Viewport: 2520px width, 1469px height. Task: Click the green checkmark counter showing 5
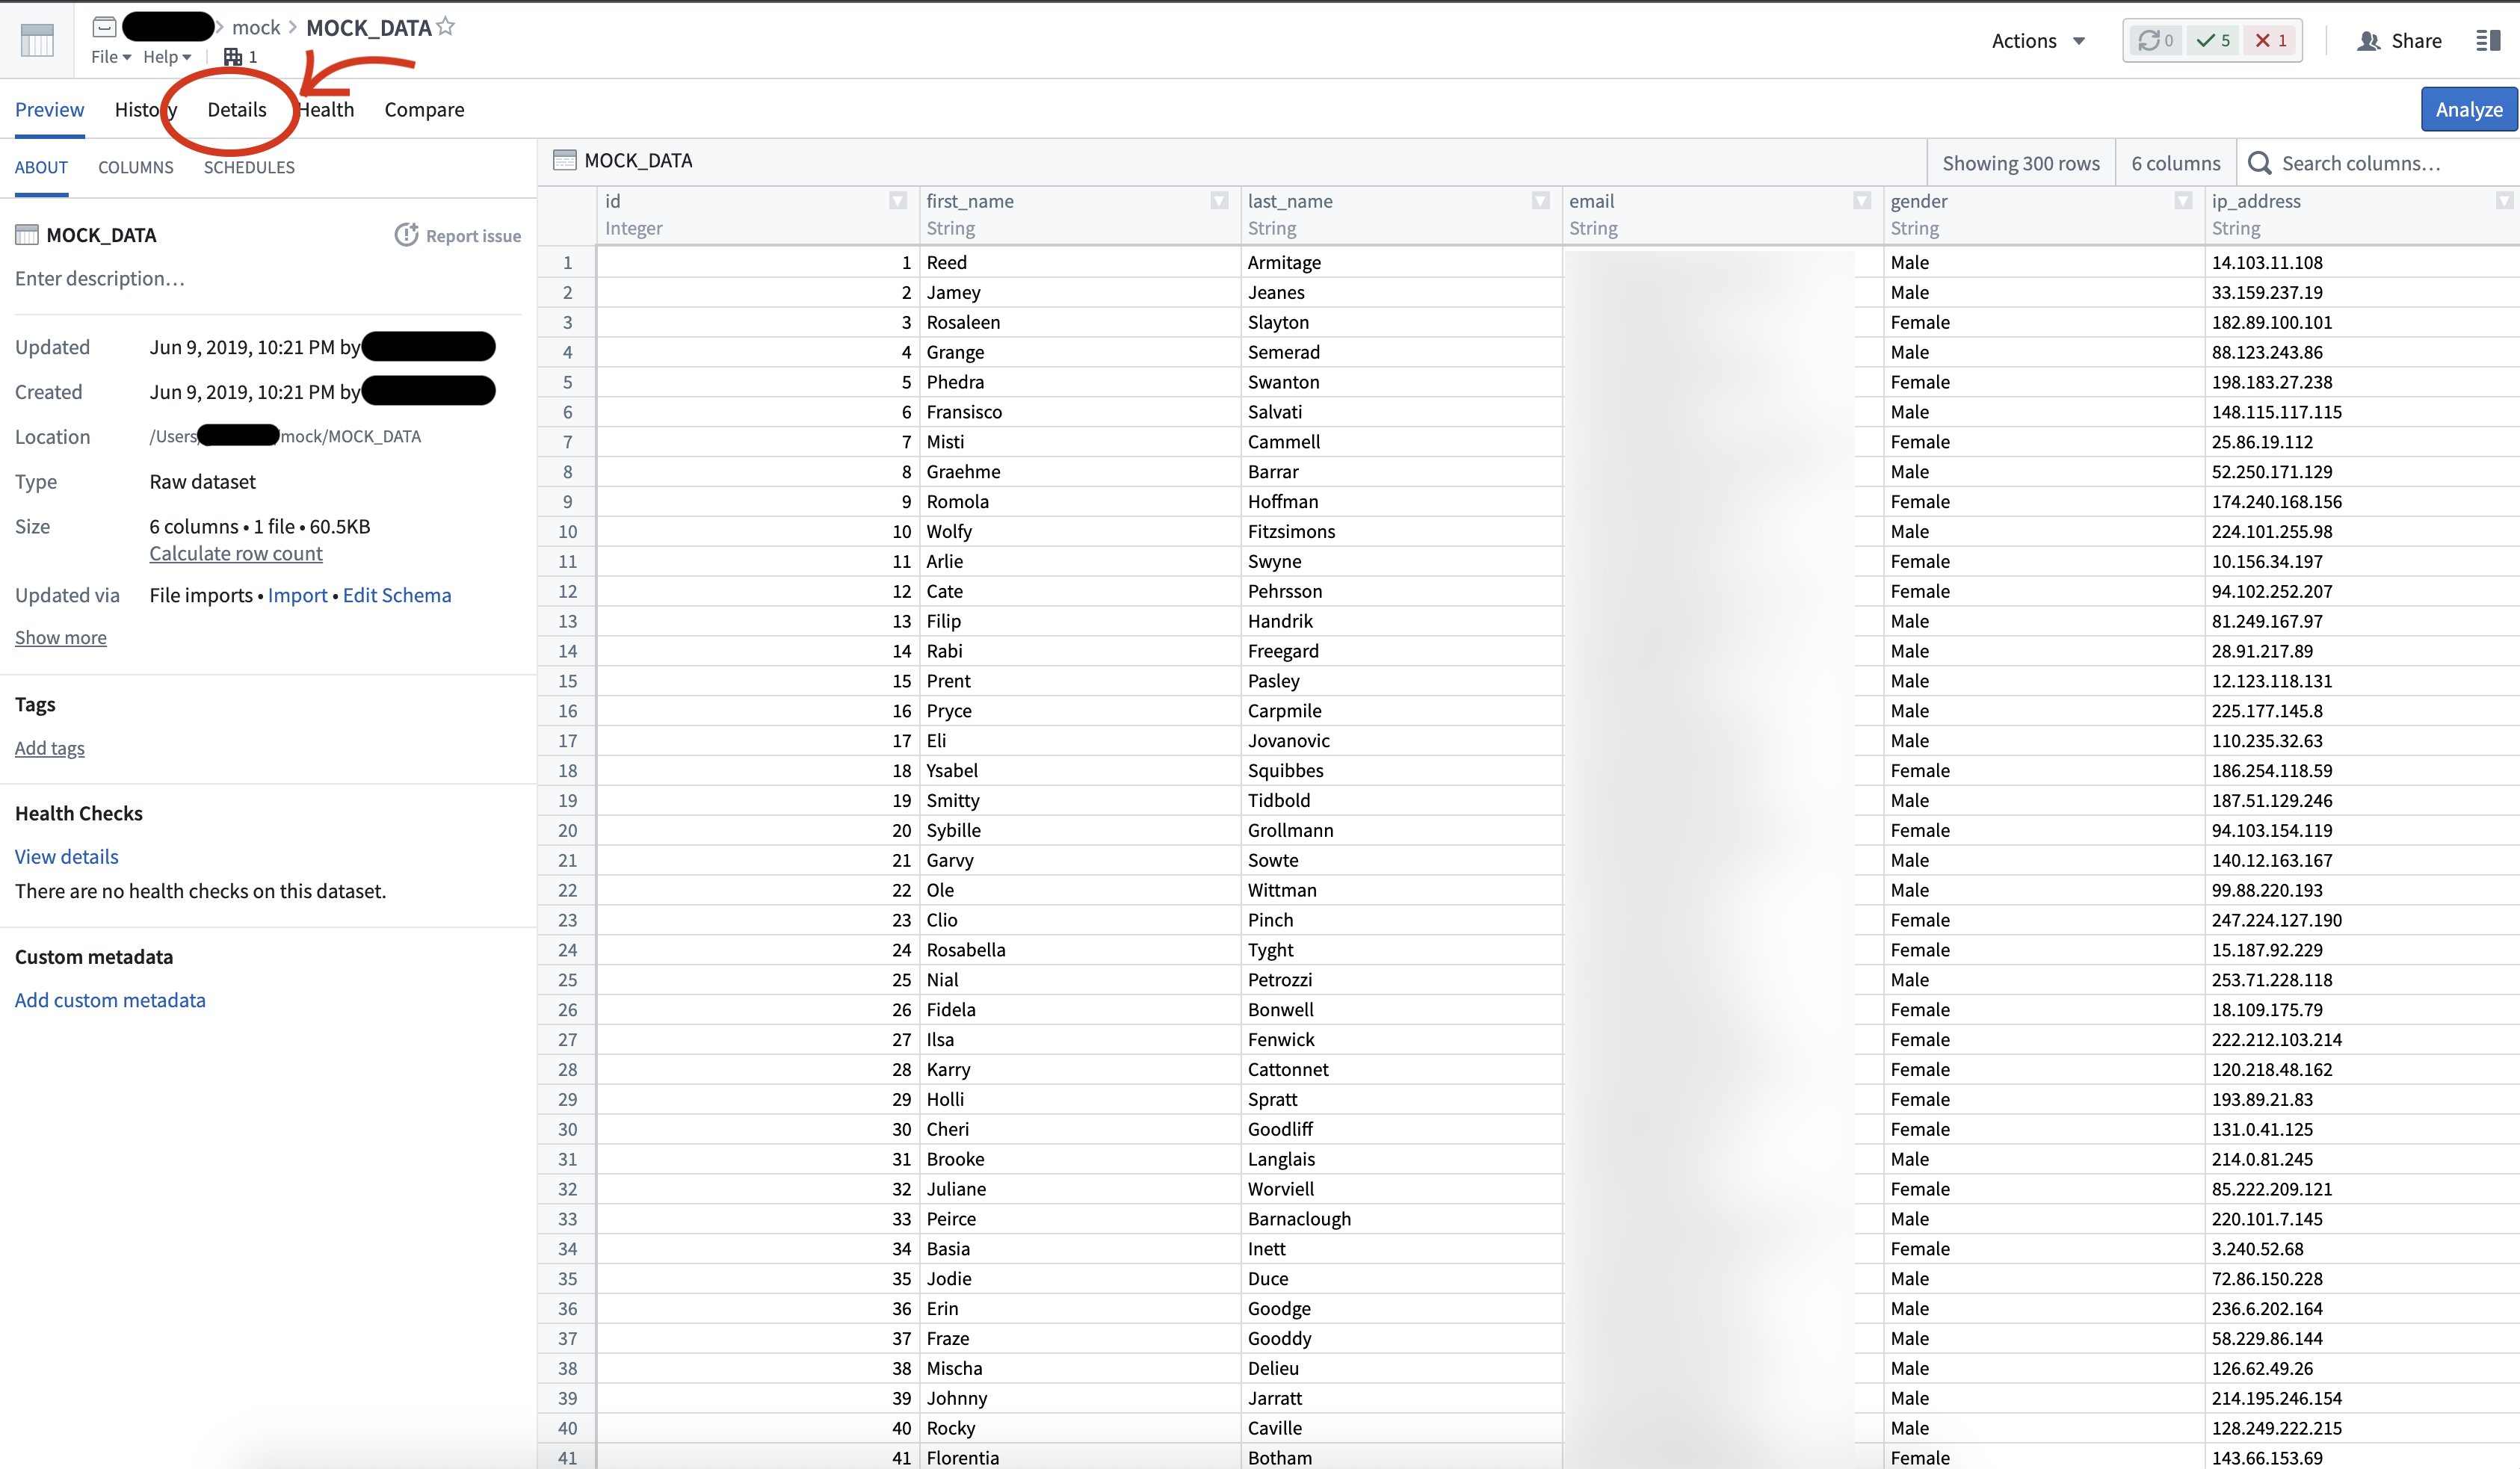(x=2213, y=40)
